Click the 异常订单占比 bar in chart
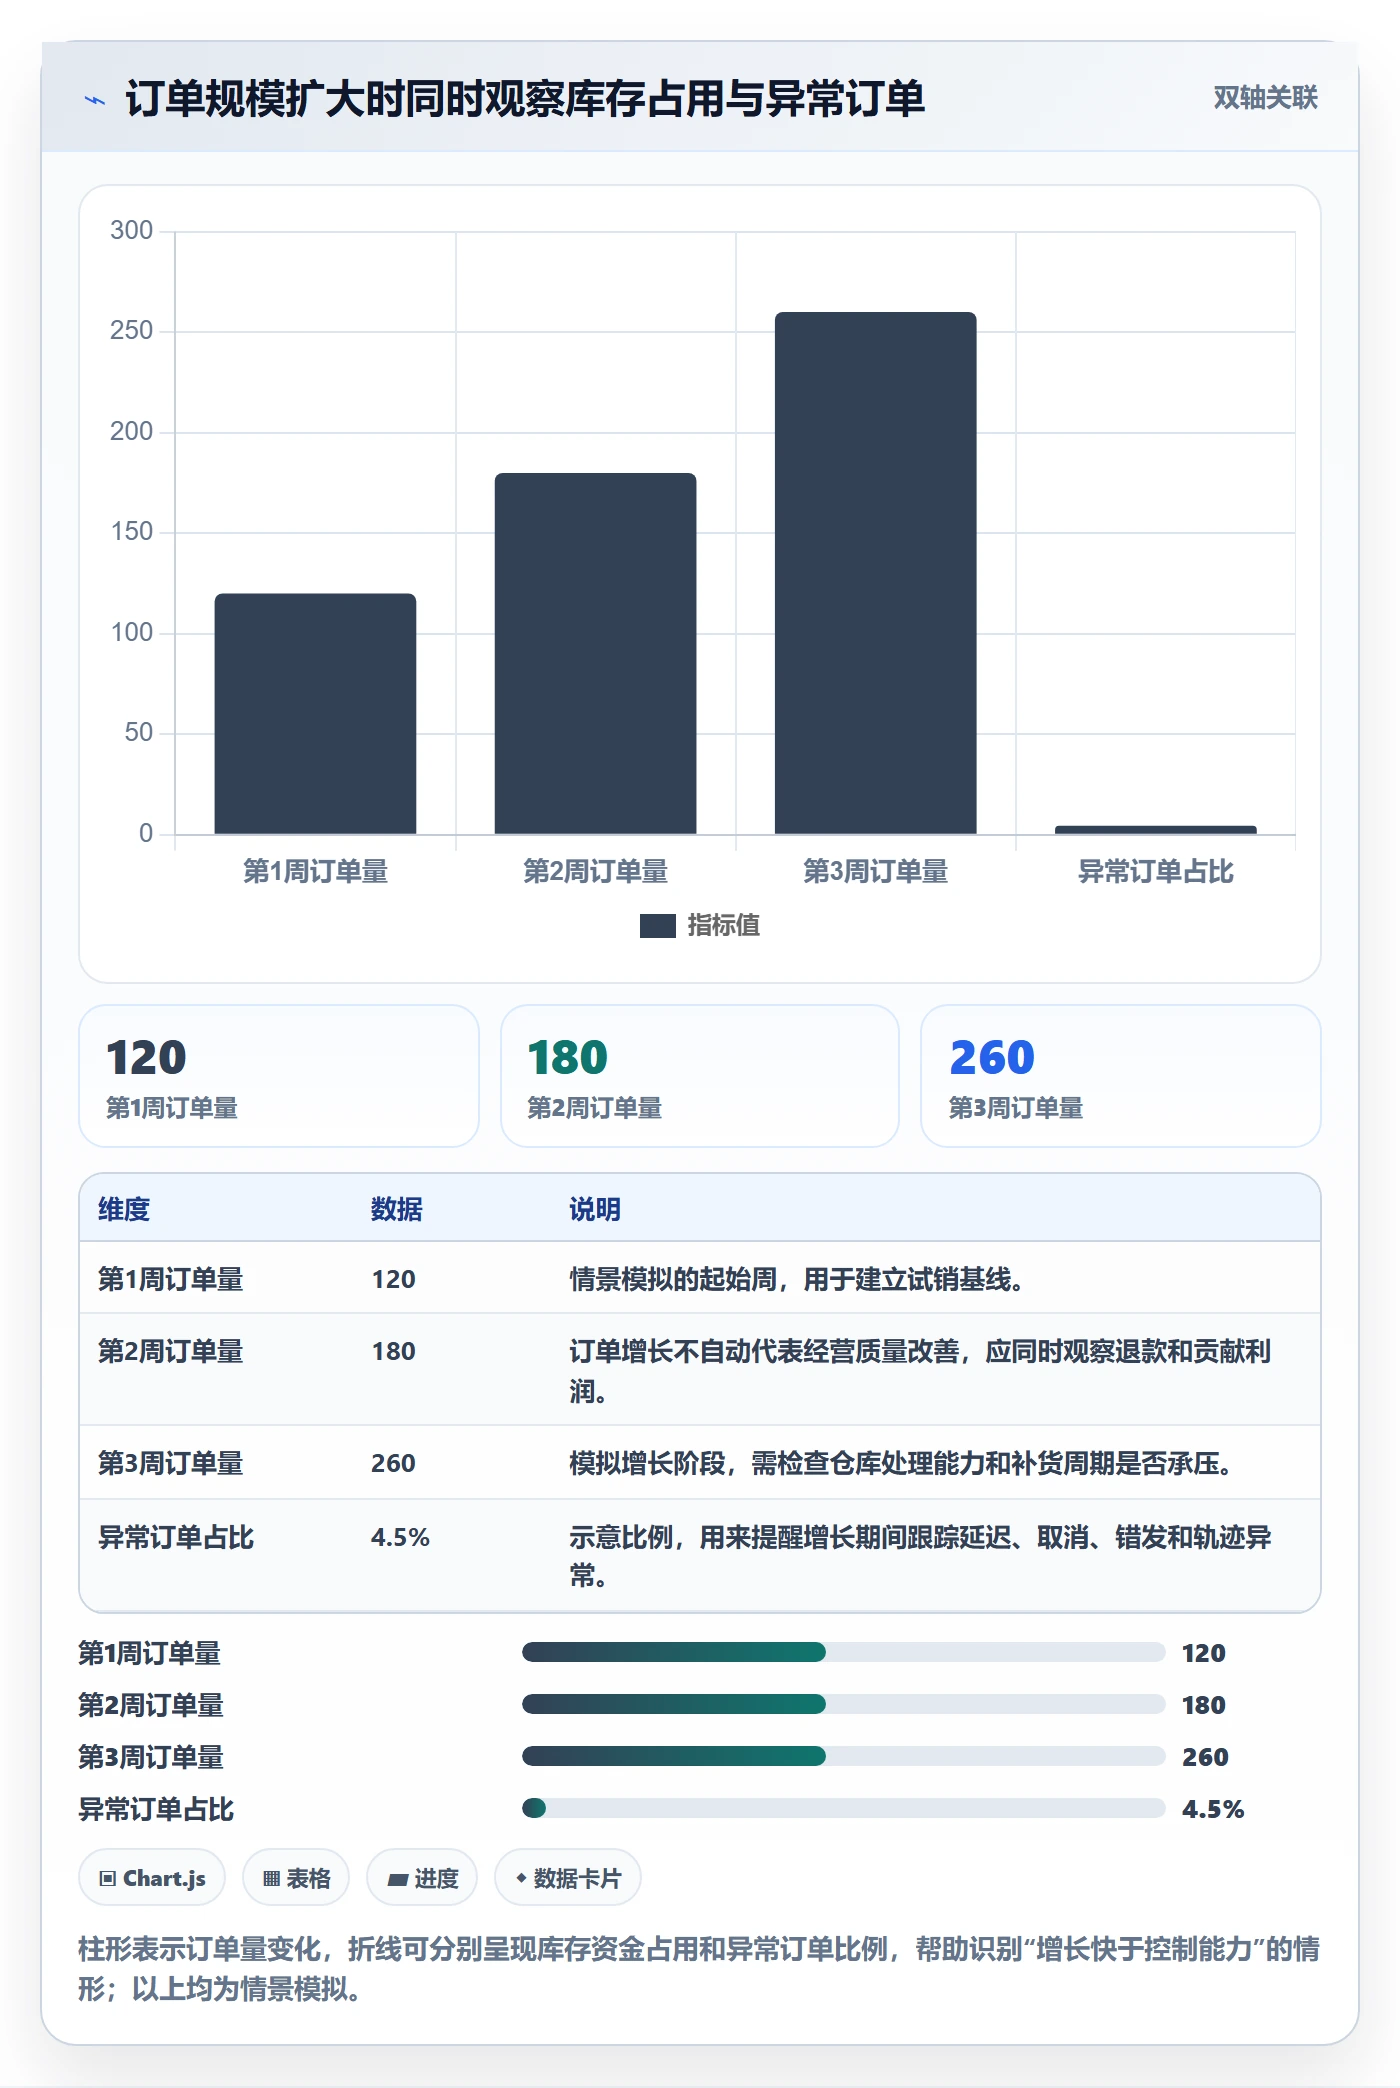 1155,830
